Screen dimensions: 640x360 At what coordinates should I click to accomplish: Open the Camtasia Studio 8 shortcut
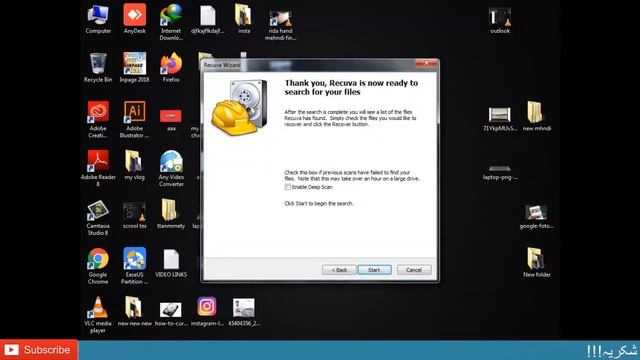point(98,218)
